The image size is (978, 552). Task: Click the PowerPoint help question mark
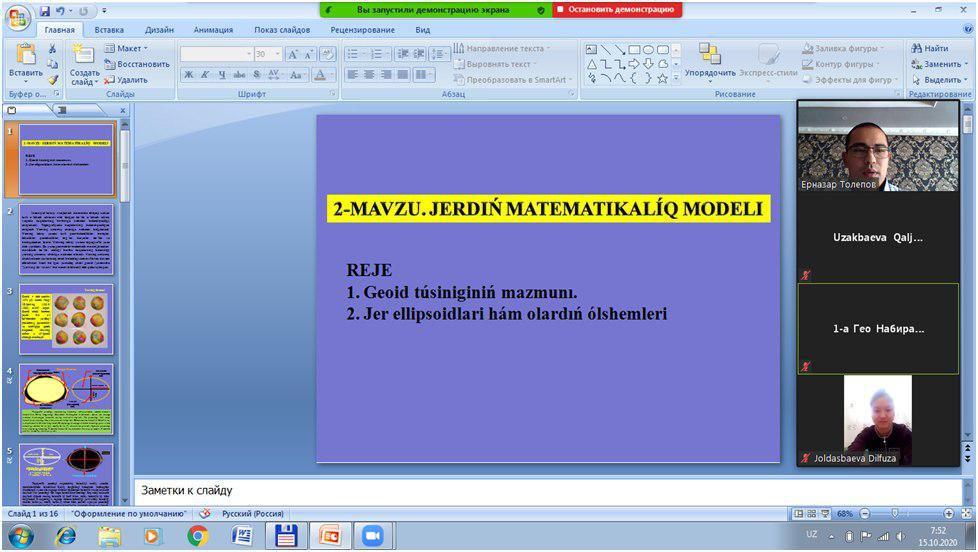click(965, 30)
